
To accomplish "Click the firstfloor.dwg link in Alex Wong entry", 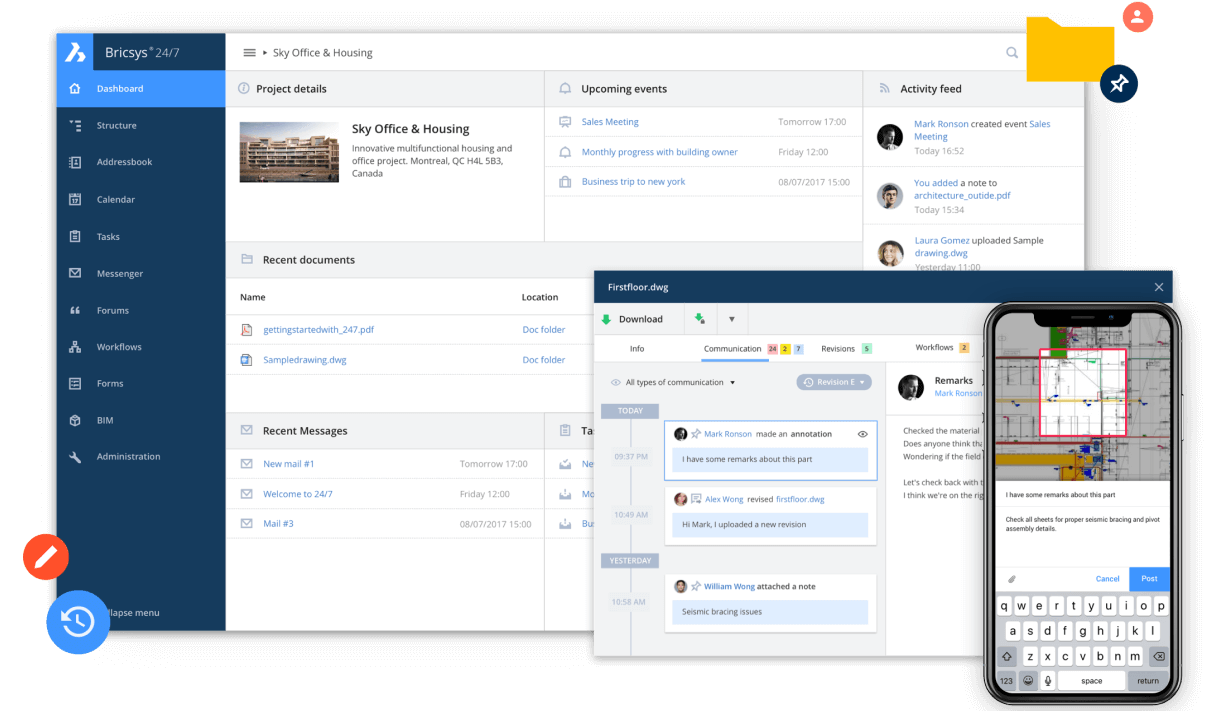I will point(800,499).
